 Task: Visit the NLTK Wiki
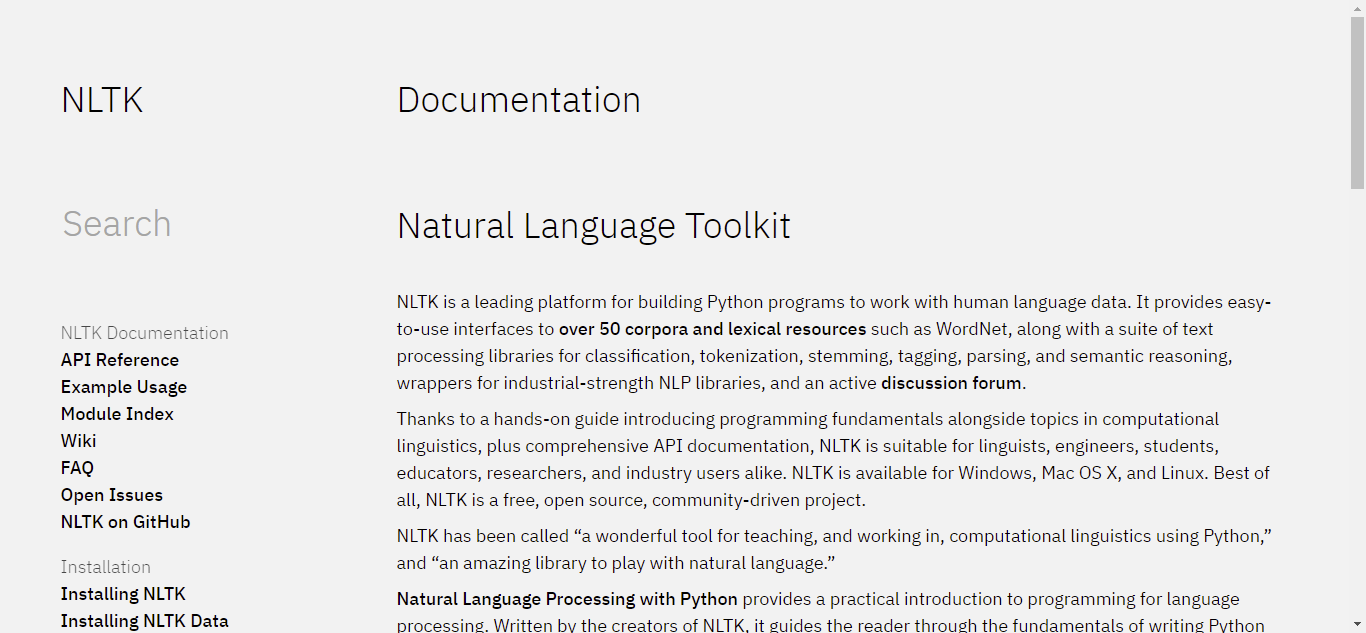(x=78, y=440)
